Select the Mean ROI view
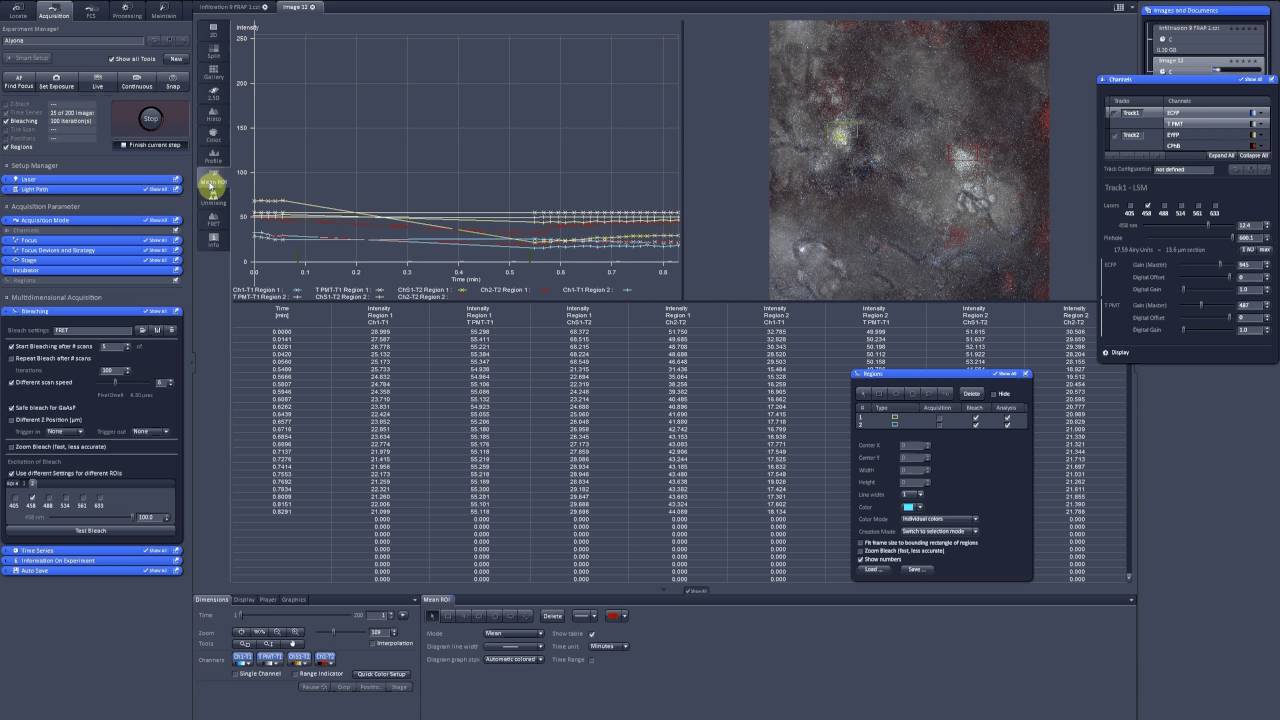 pos(213,180)
